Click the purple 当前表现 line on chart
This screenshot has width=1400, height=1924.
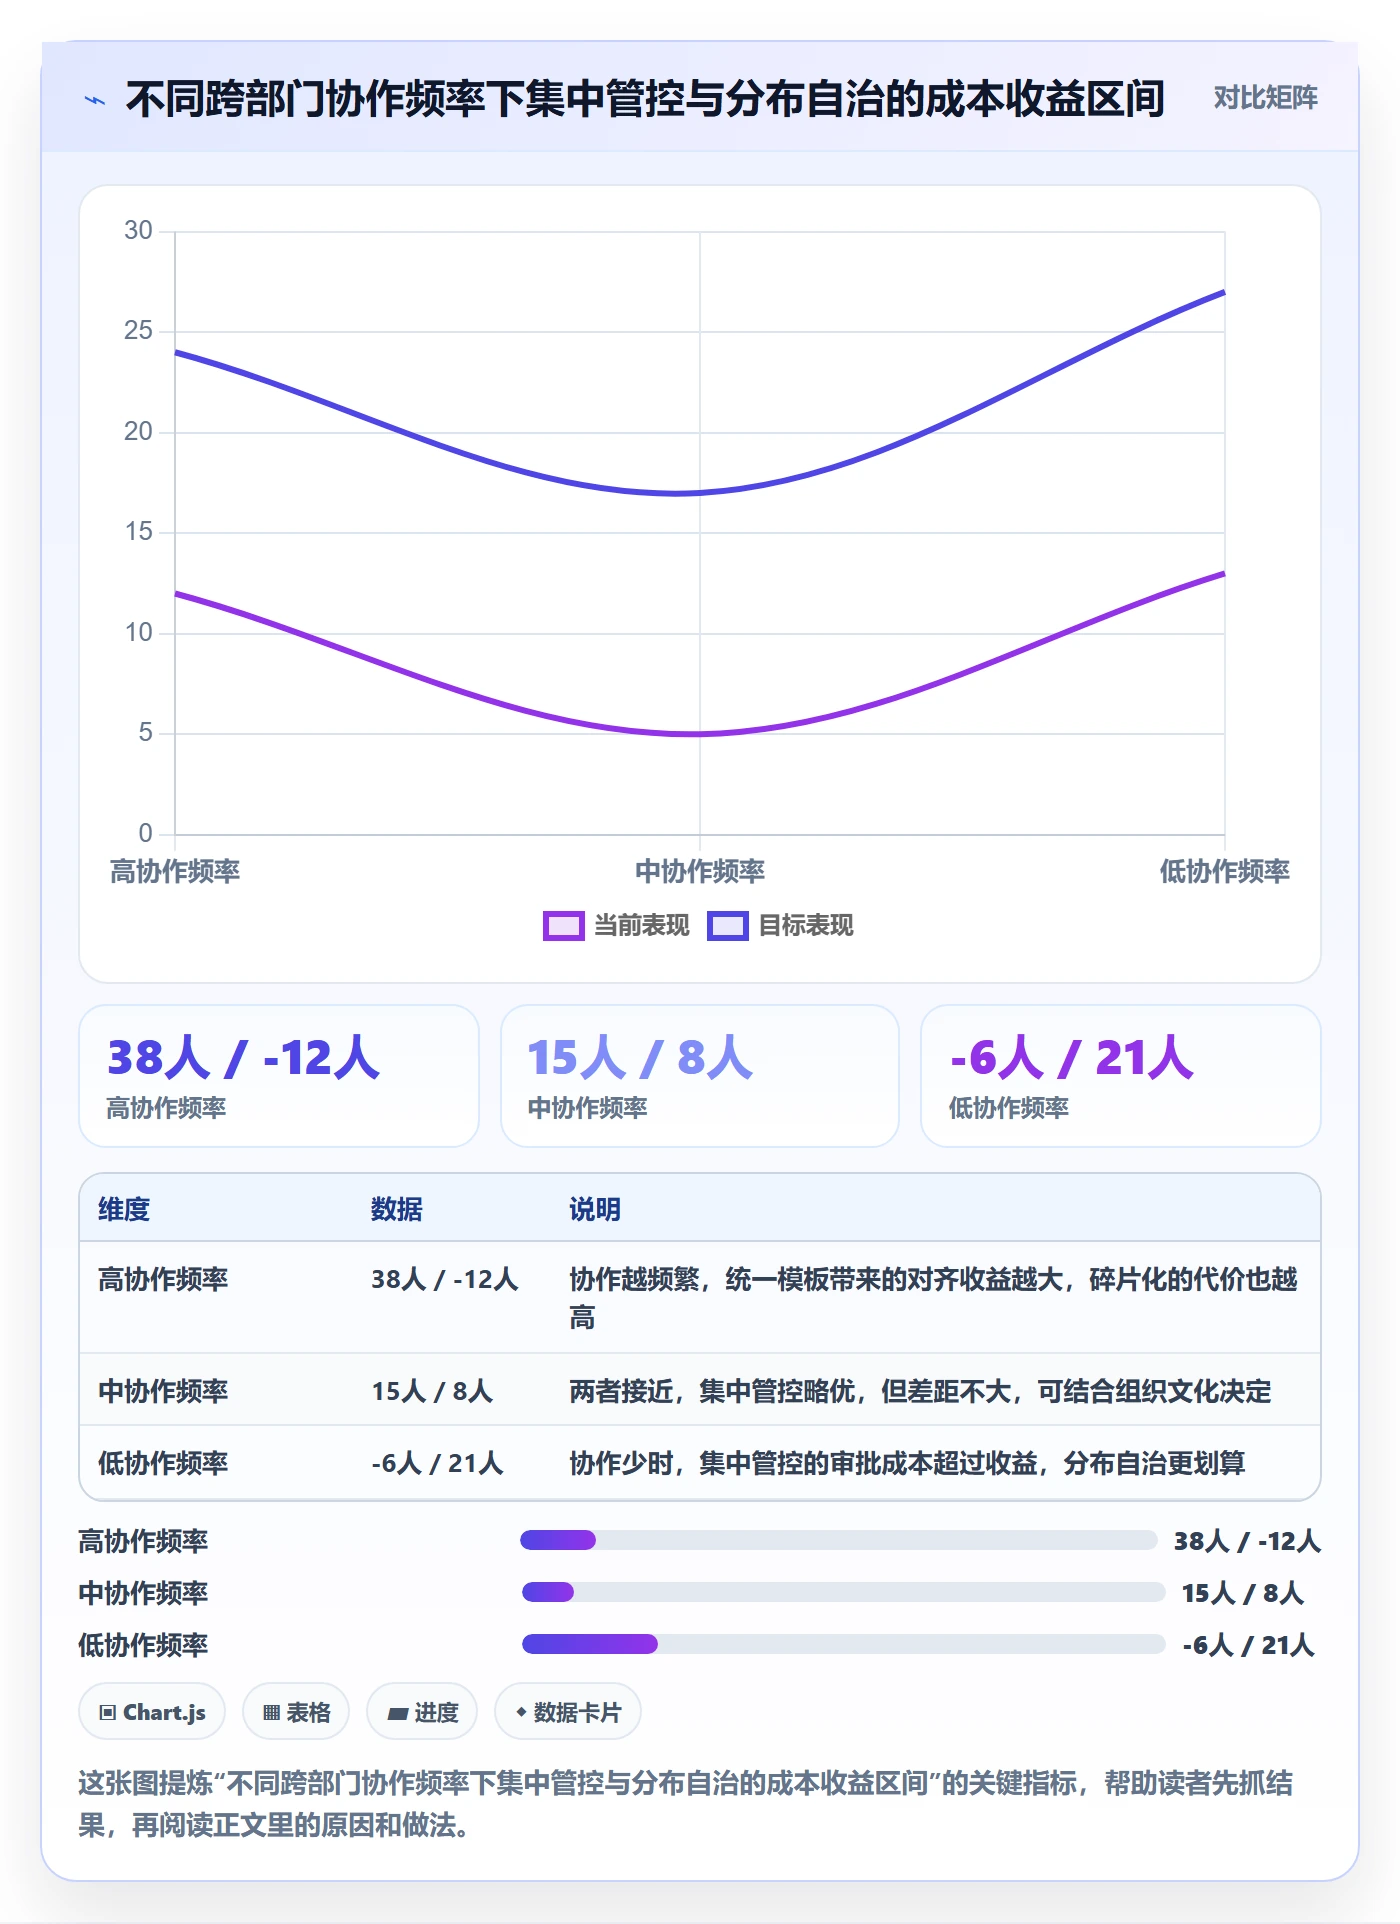(700, 734)
